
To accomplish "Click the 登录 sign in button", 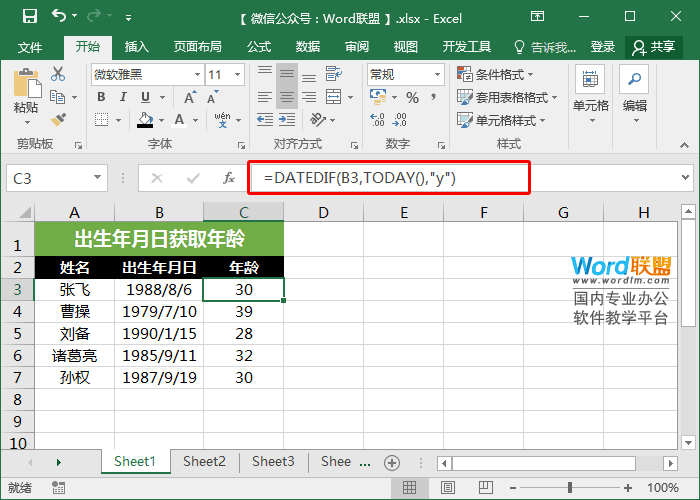I will click(x=603, y=47).
